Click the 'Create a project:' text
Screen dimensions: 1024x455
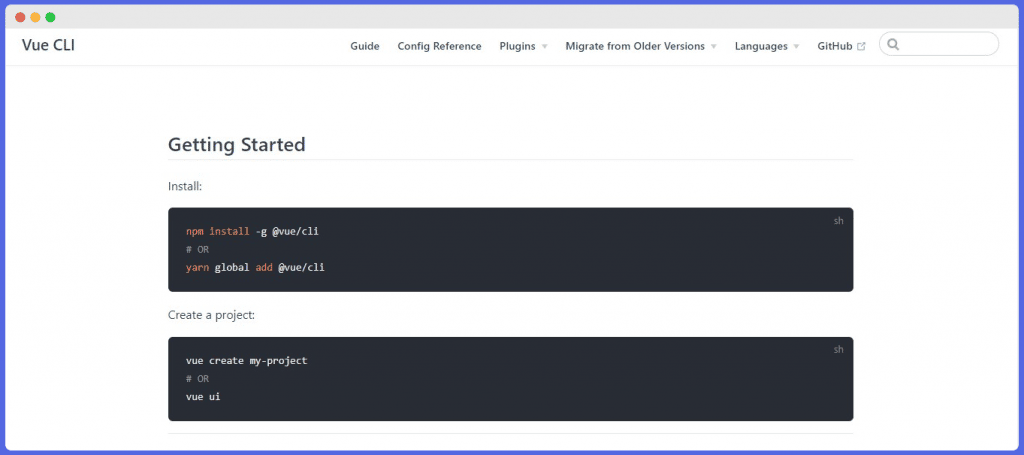(211, 315)
